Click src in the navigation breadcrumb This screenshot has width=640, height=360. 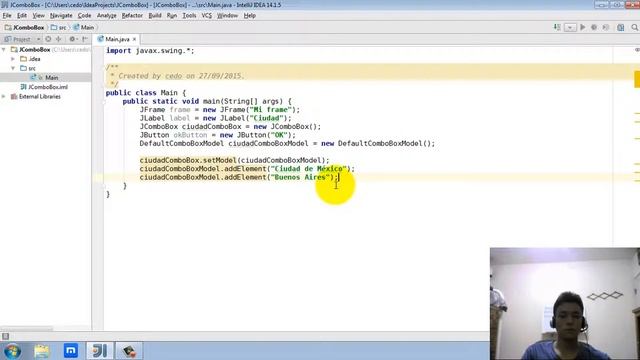click(58, 27)
